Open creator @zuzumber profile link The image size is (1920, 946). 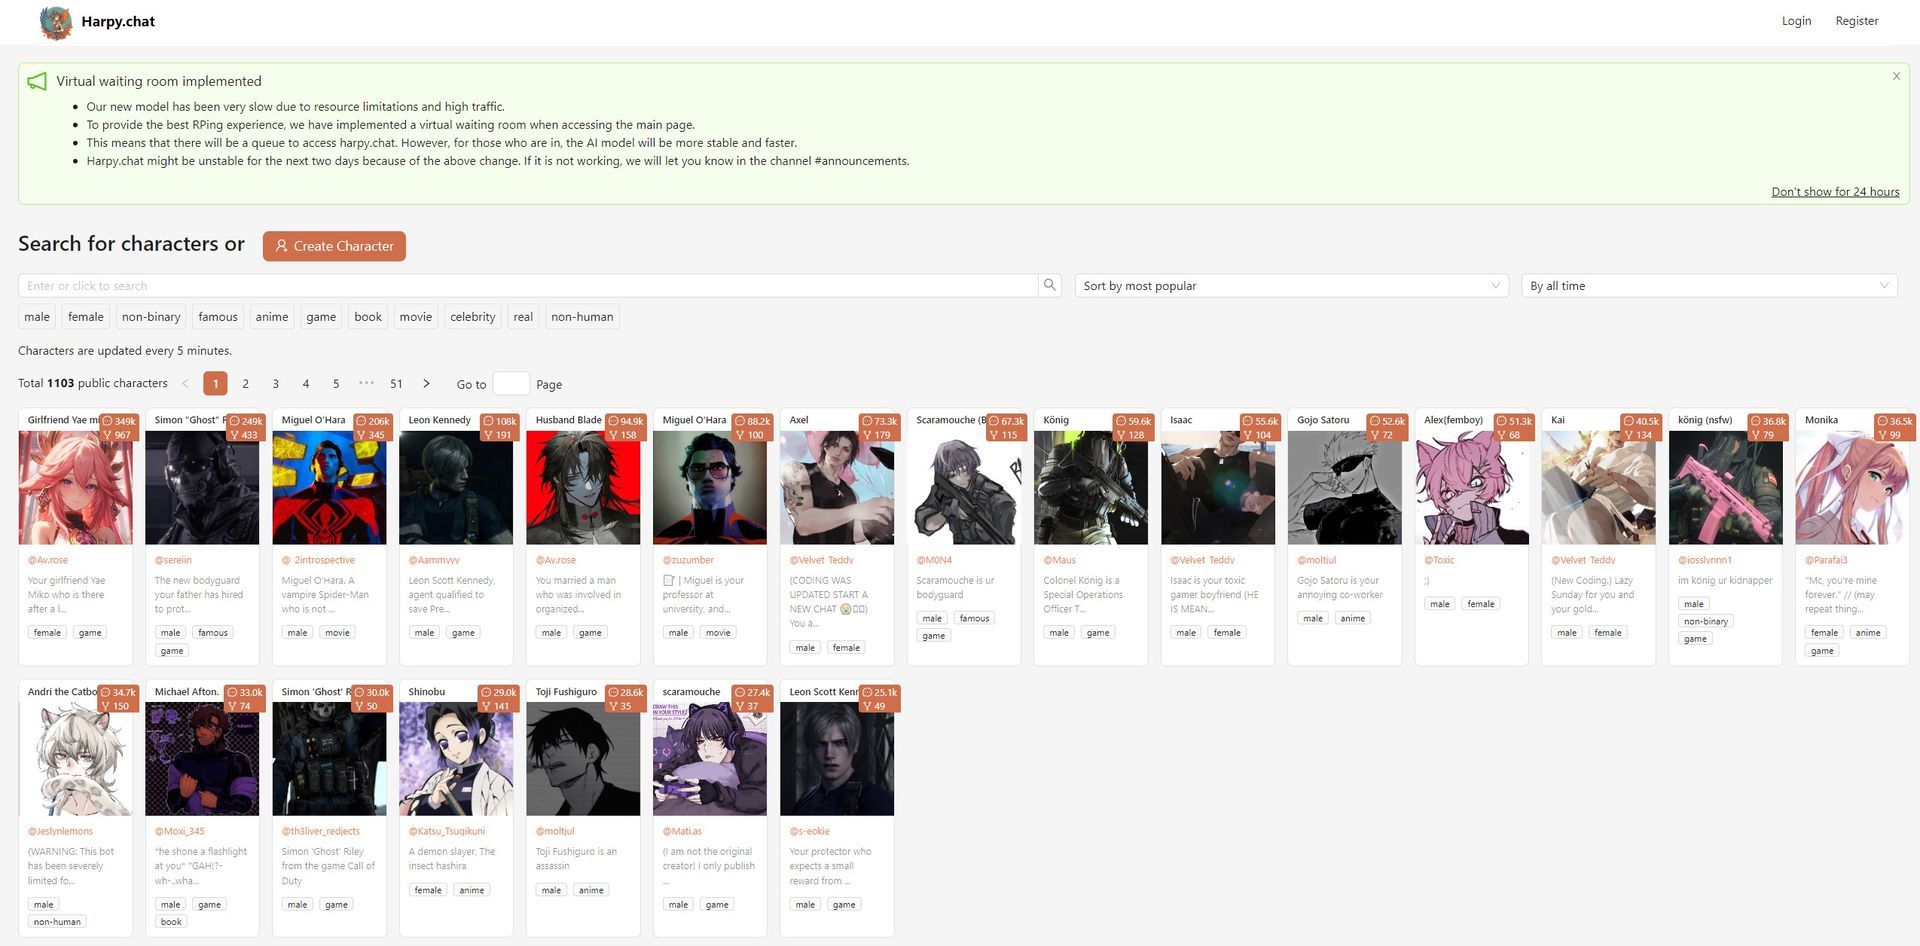[x=688, y=560]
